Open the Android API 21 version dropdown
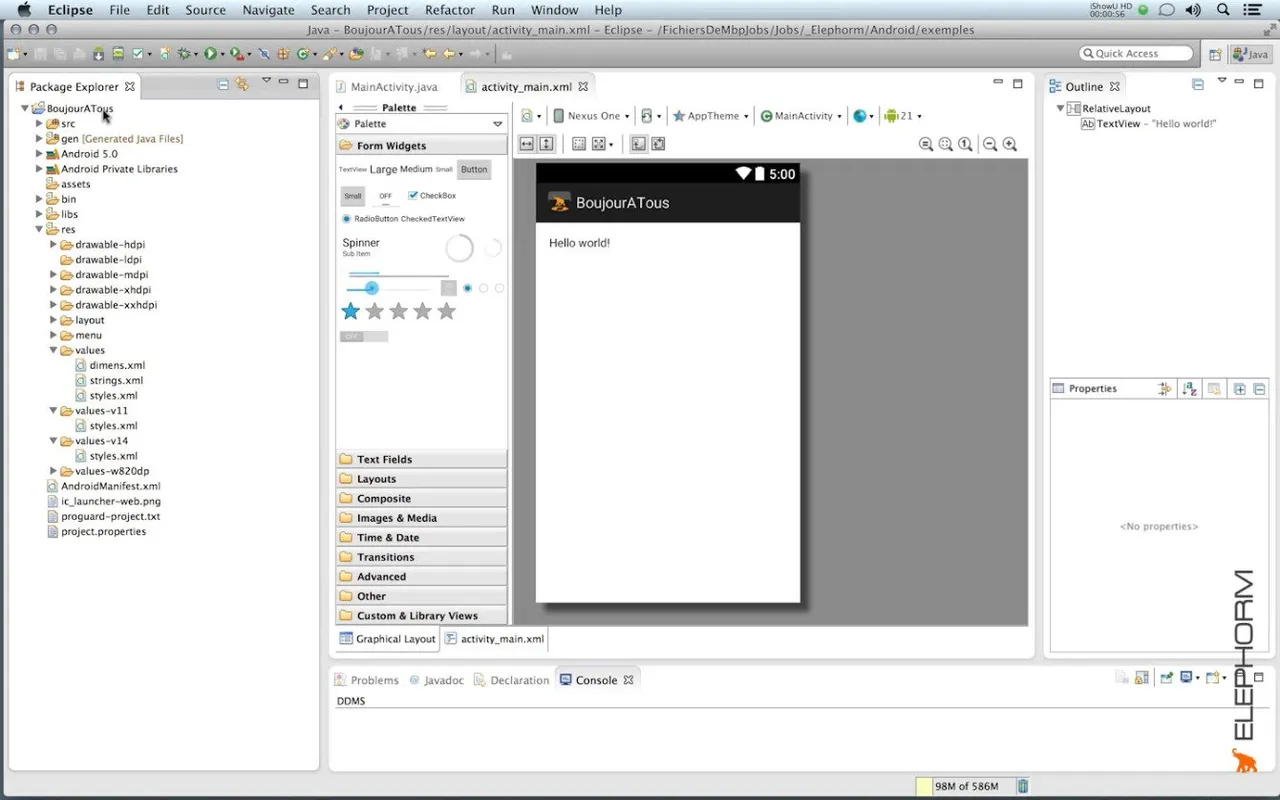1280x800 pixels. tap(903, 116)
